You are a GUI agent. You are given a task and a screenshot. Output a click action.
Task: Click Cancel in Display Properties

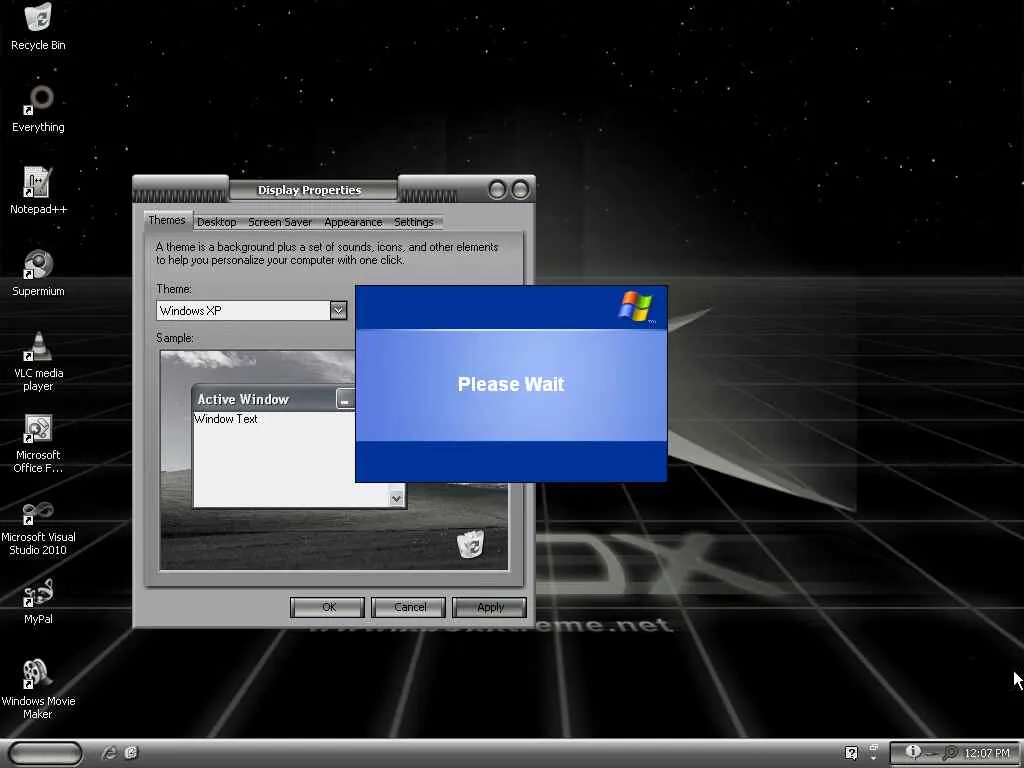tap(409, 607)
